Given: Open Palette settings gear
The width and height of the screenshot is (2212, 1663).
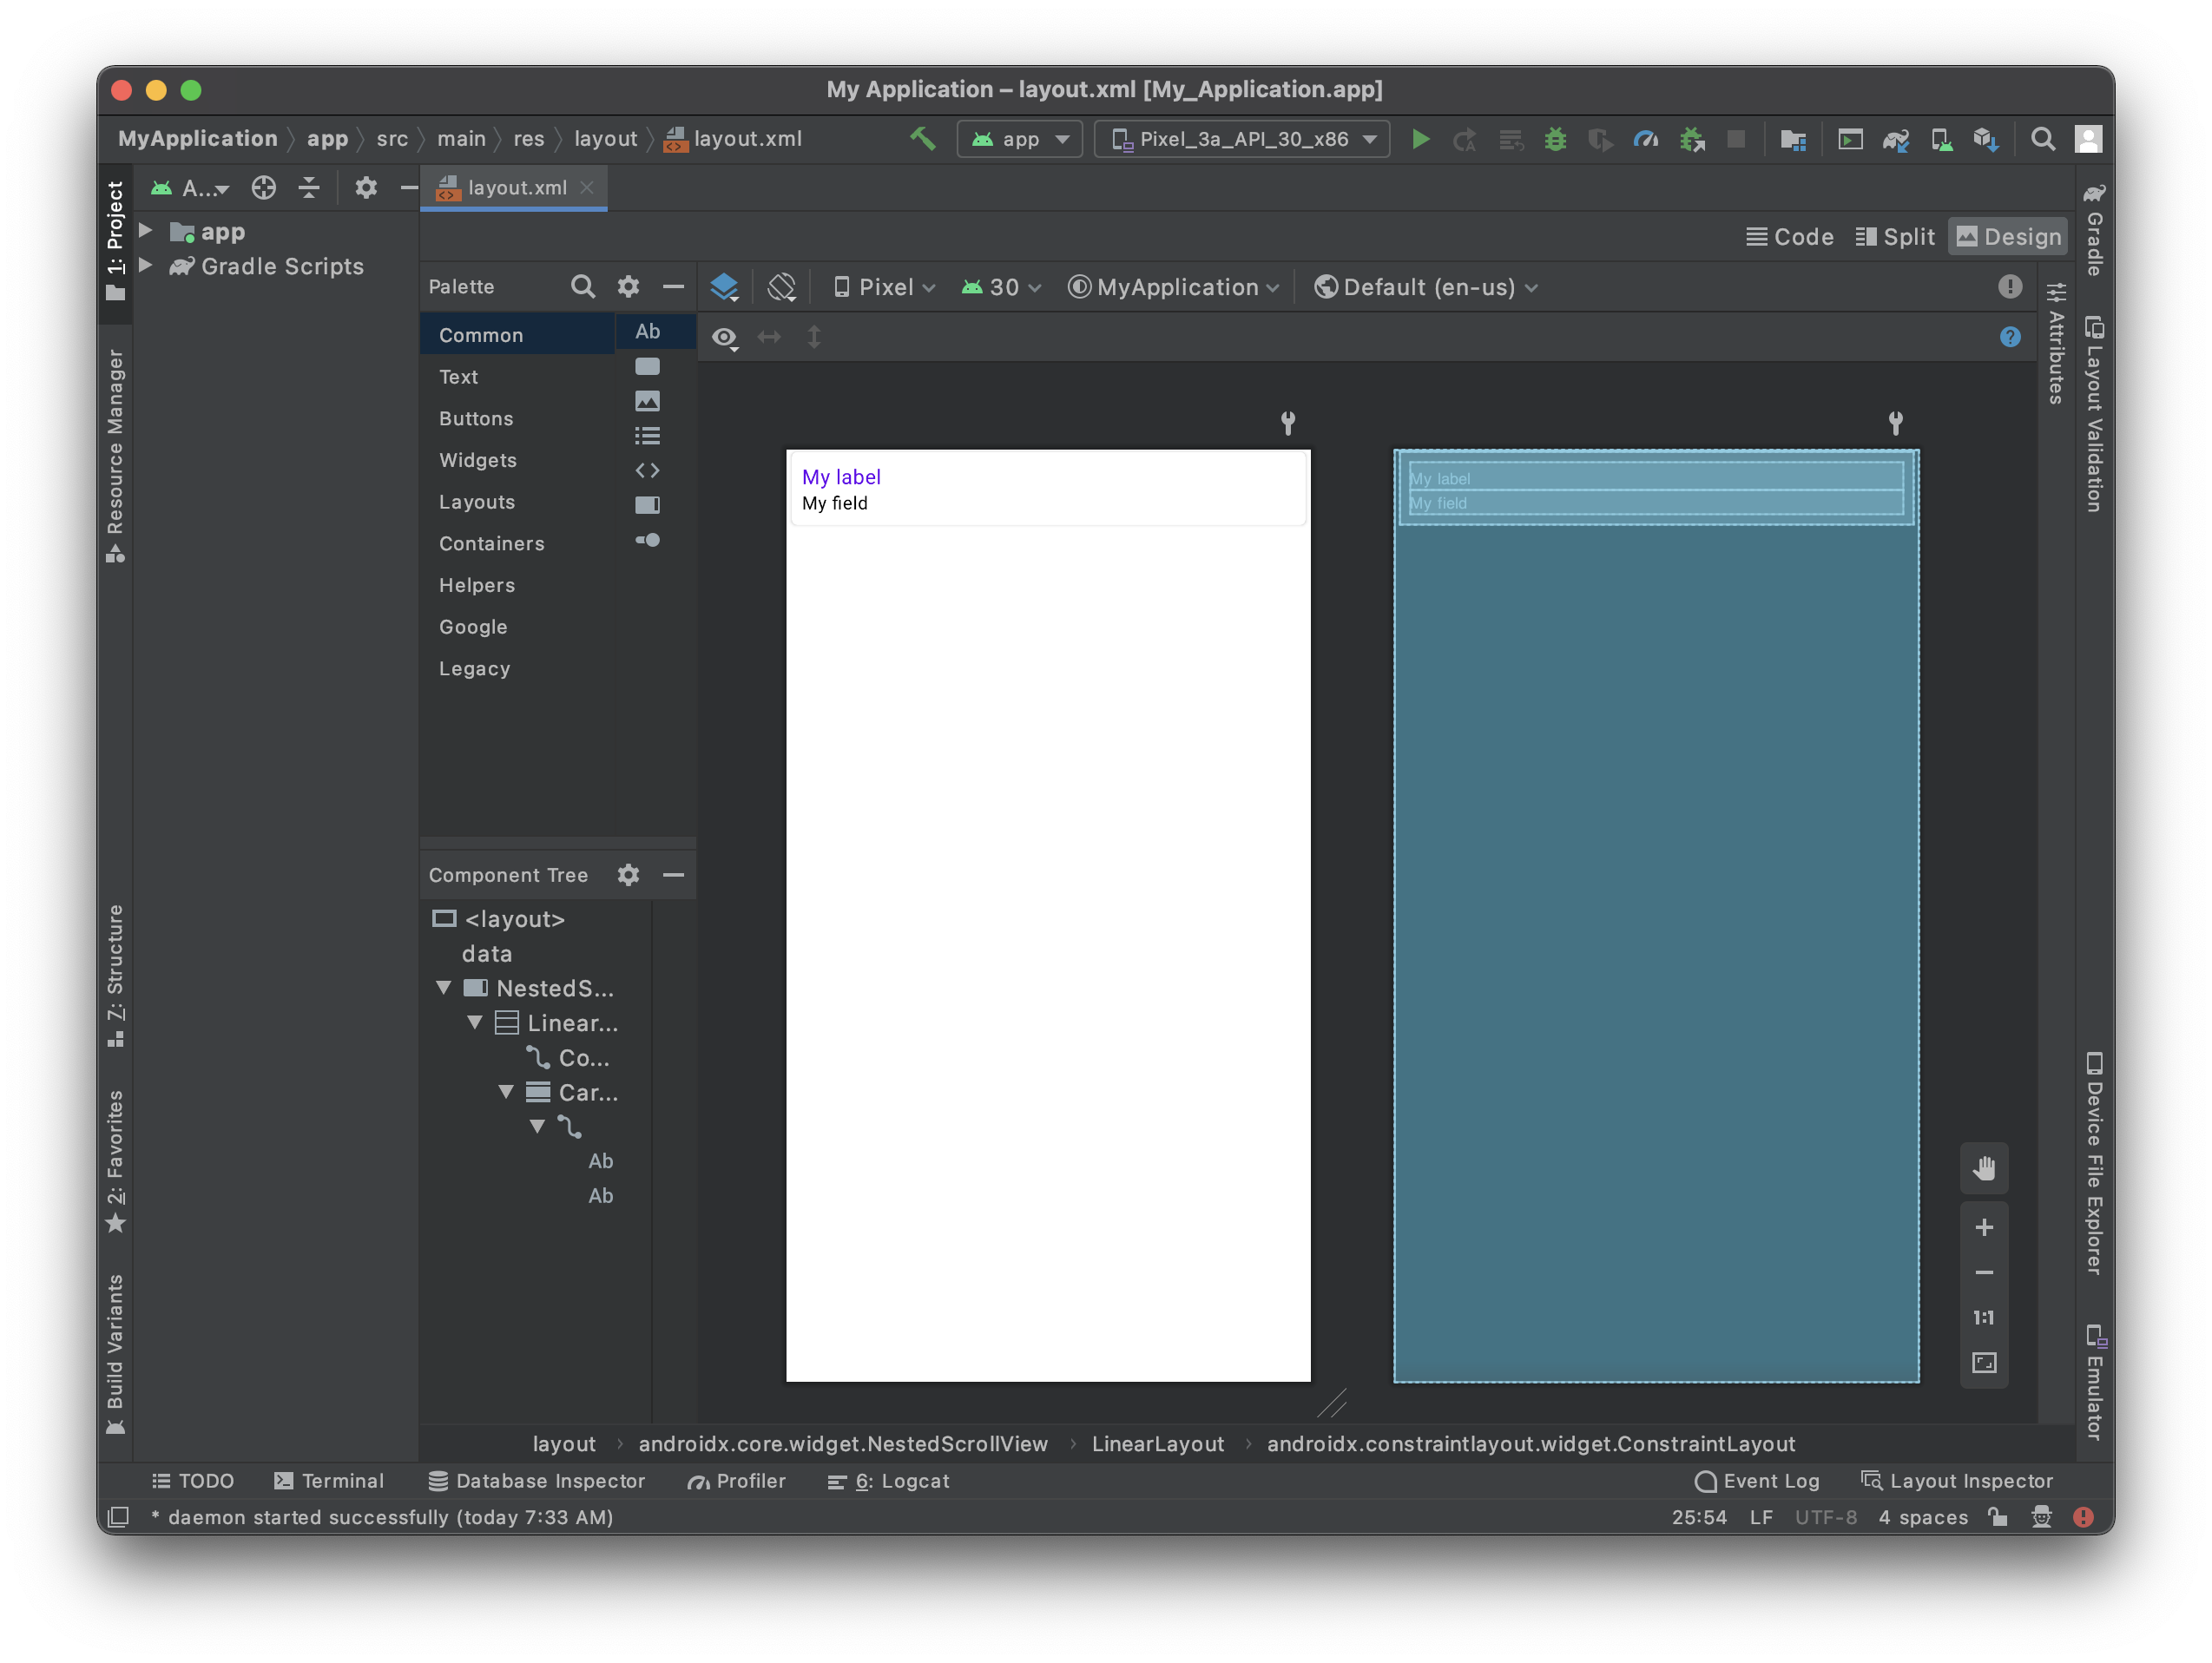Looking at the screenshot, I should (x=628, y=287).
